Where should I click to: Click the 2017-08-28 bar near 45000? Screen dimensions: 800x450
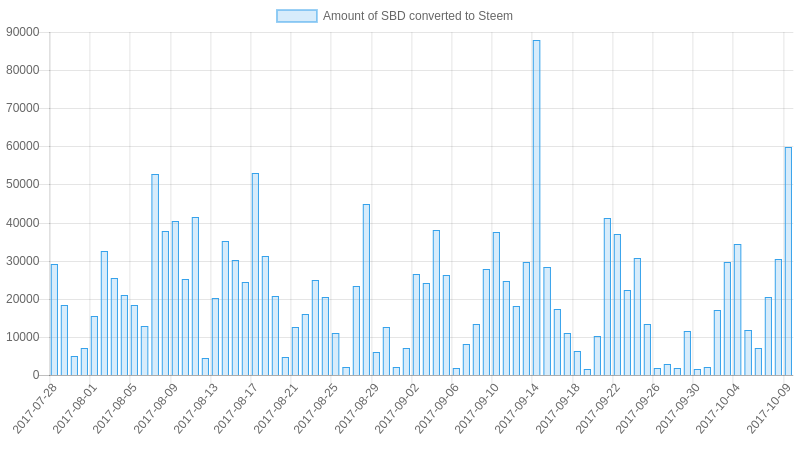(366, 290)
